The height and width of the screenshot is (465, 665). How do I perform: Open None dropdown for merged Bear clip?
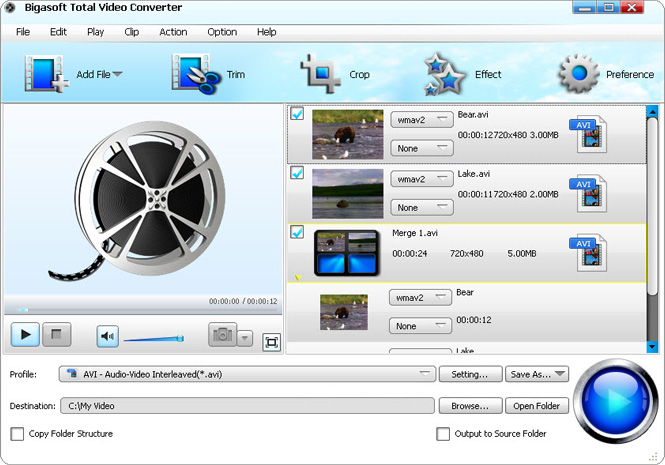[x=420, y=326]
